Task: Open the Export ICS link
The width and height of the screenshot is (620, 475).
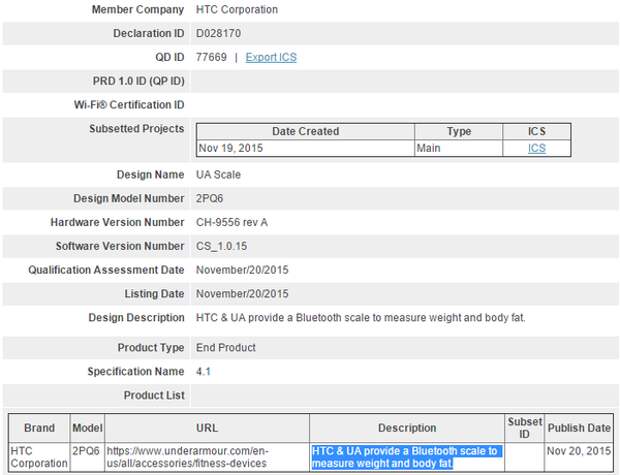Action: 271,57
